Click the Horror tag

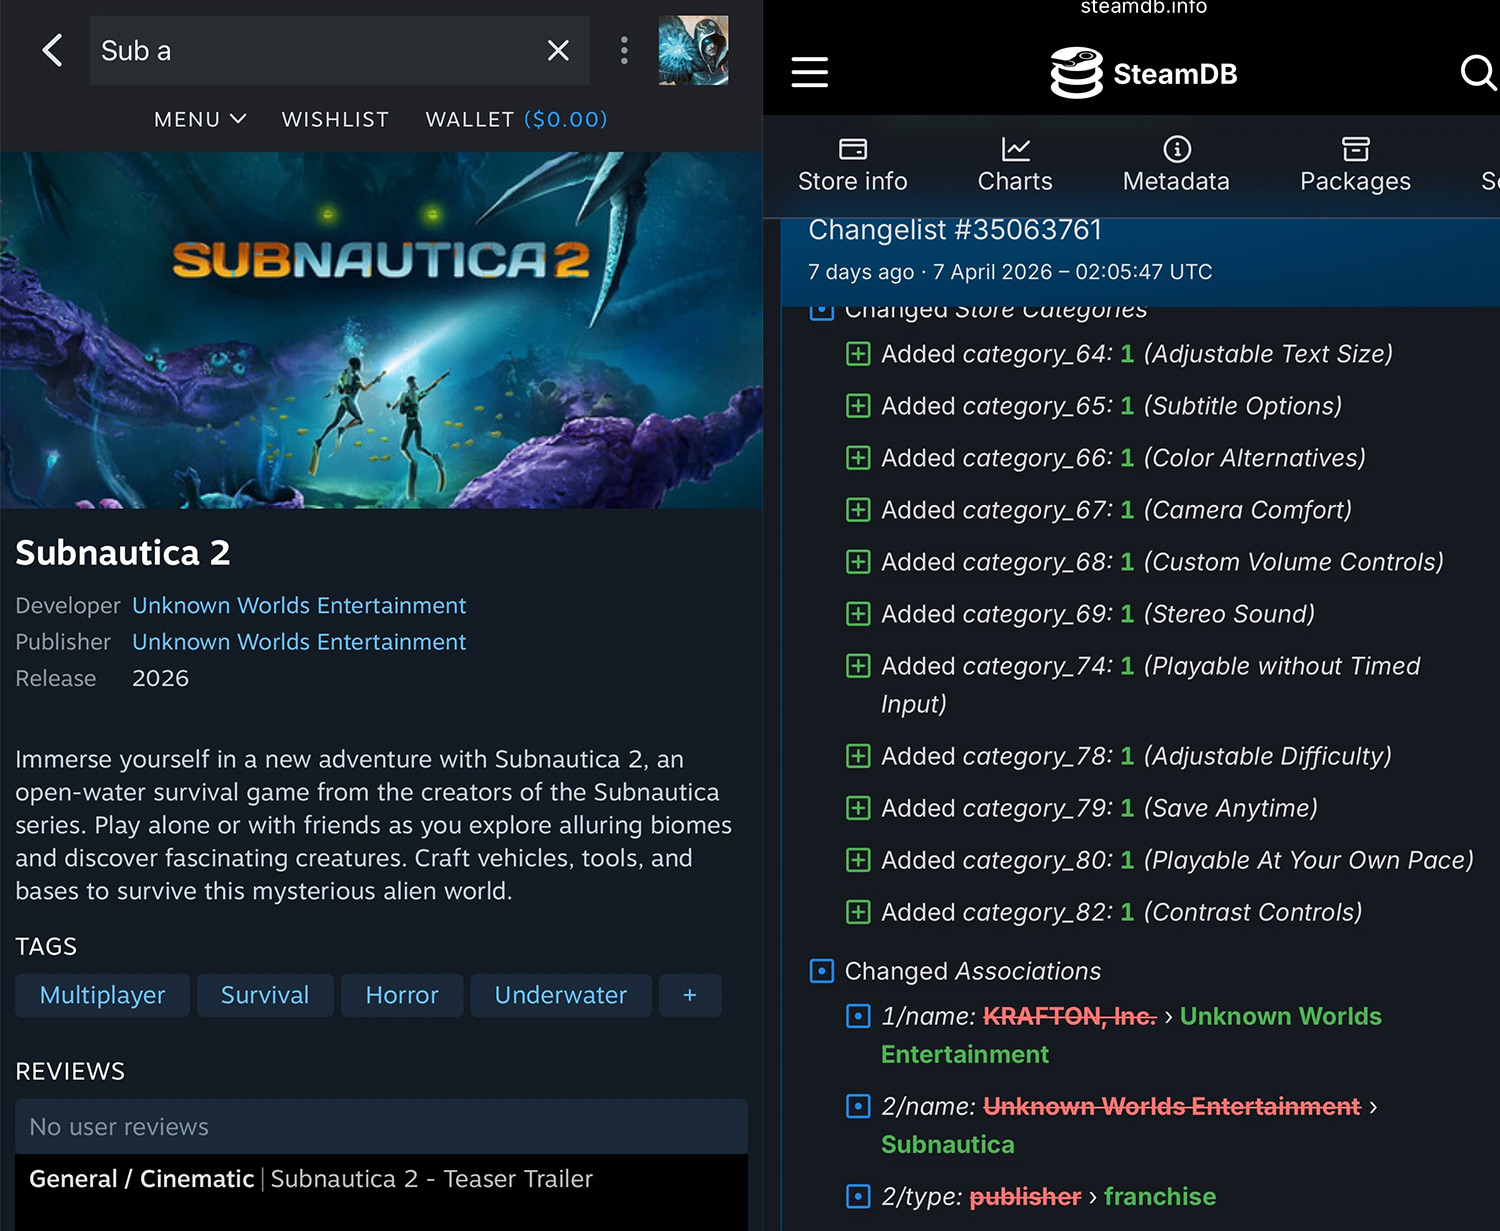[402, 995]
